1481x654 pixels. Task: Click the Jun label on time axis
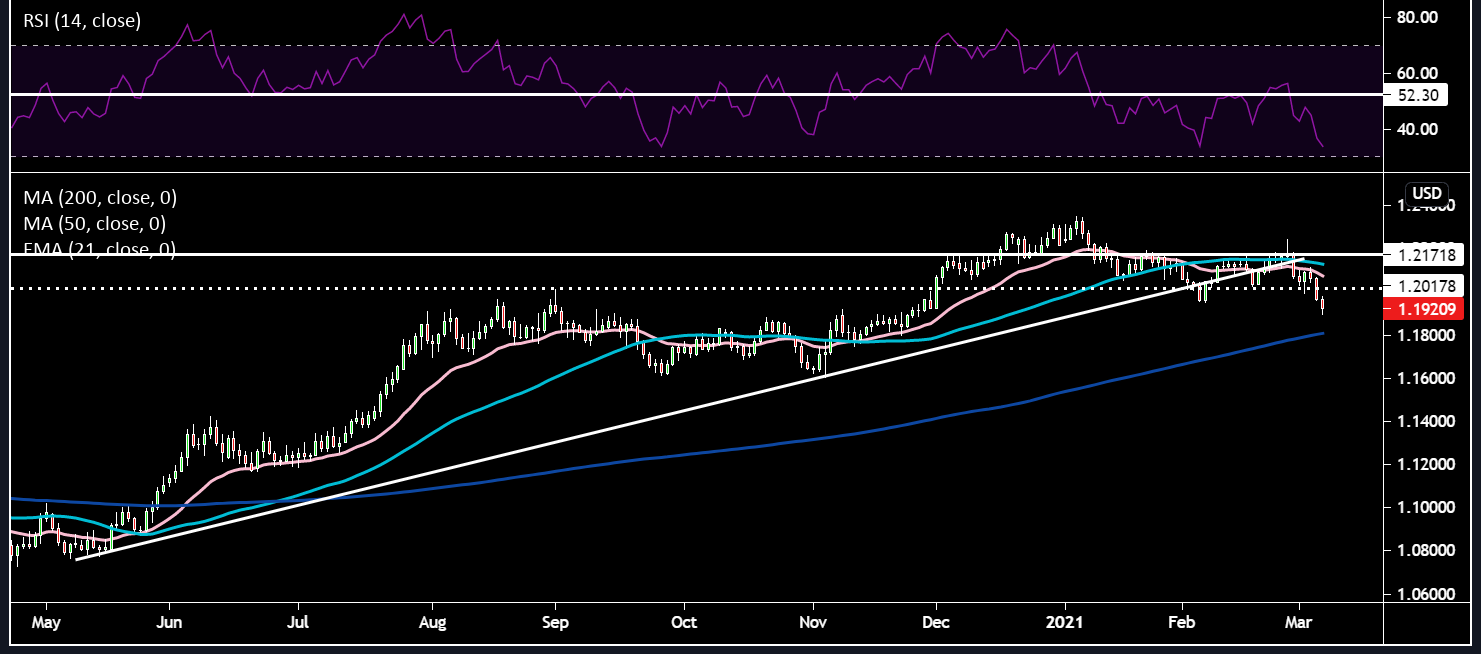169,621
